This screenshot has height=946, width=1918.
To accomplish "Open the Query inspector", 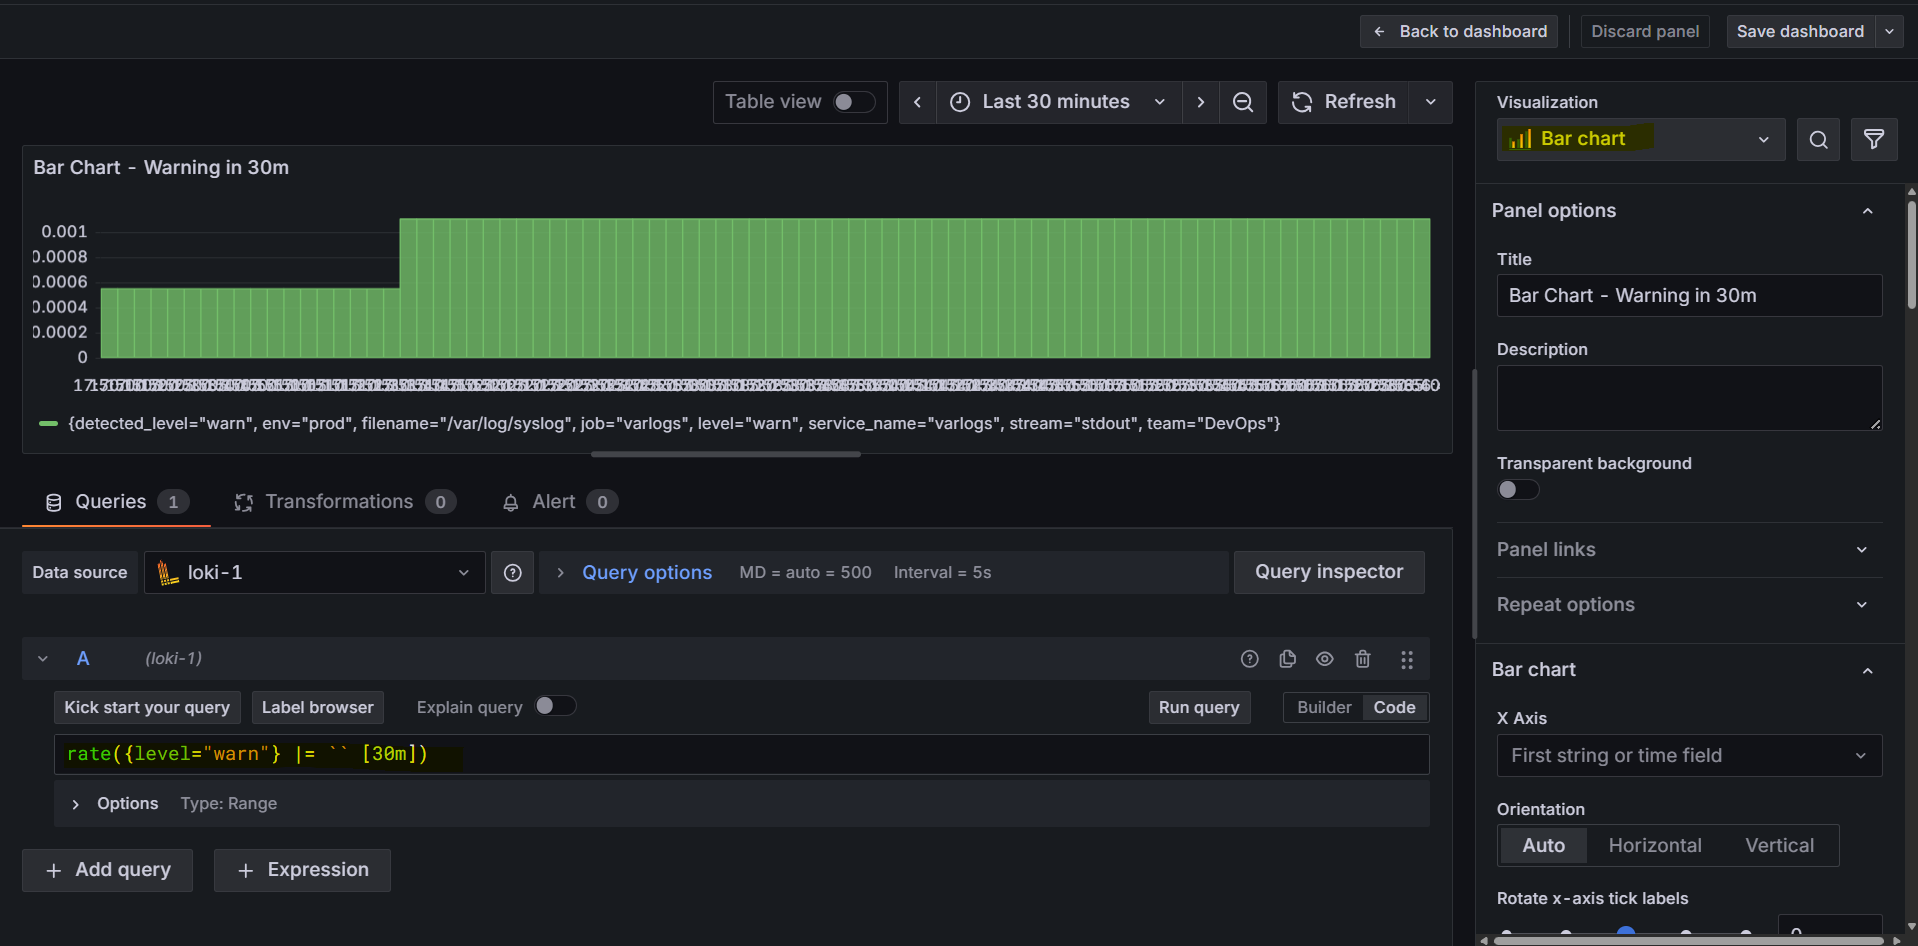I will point(1329,573).
